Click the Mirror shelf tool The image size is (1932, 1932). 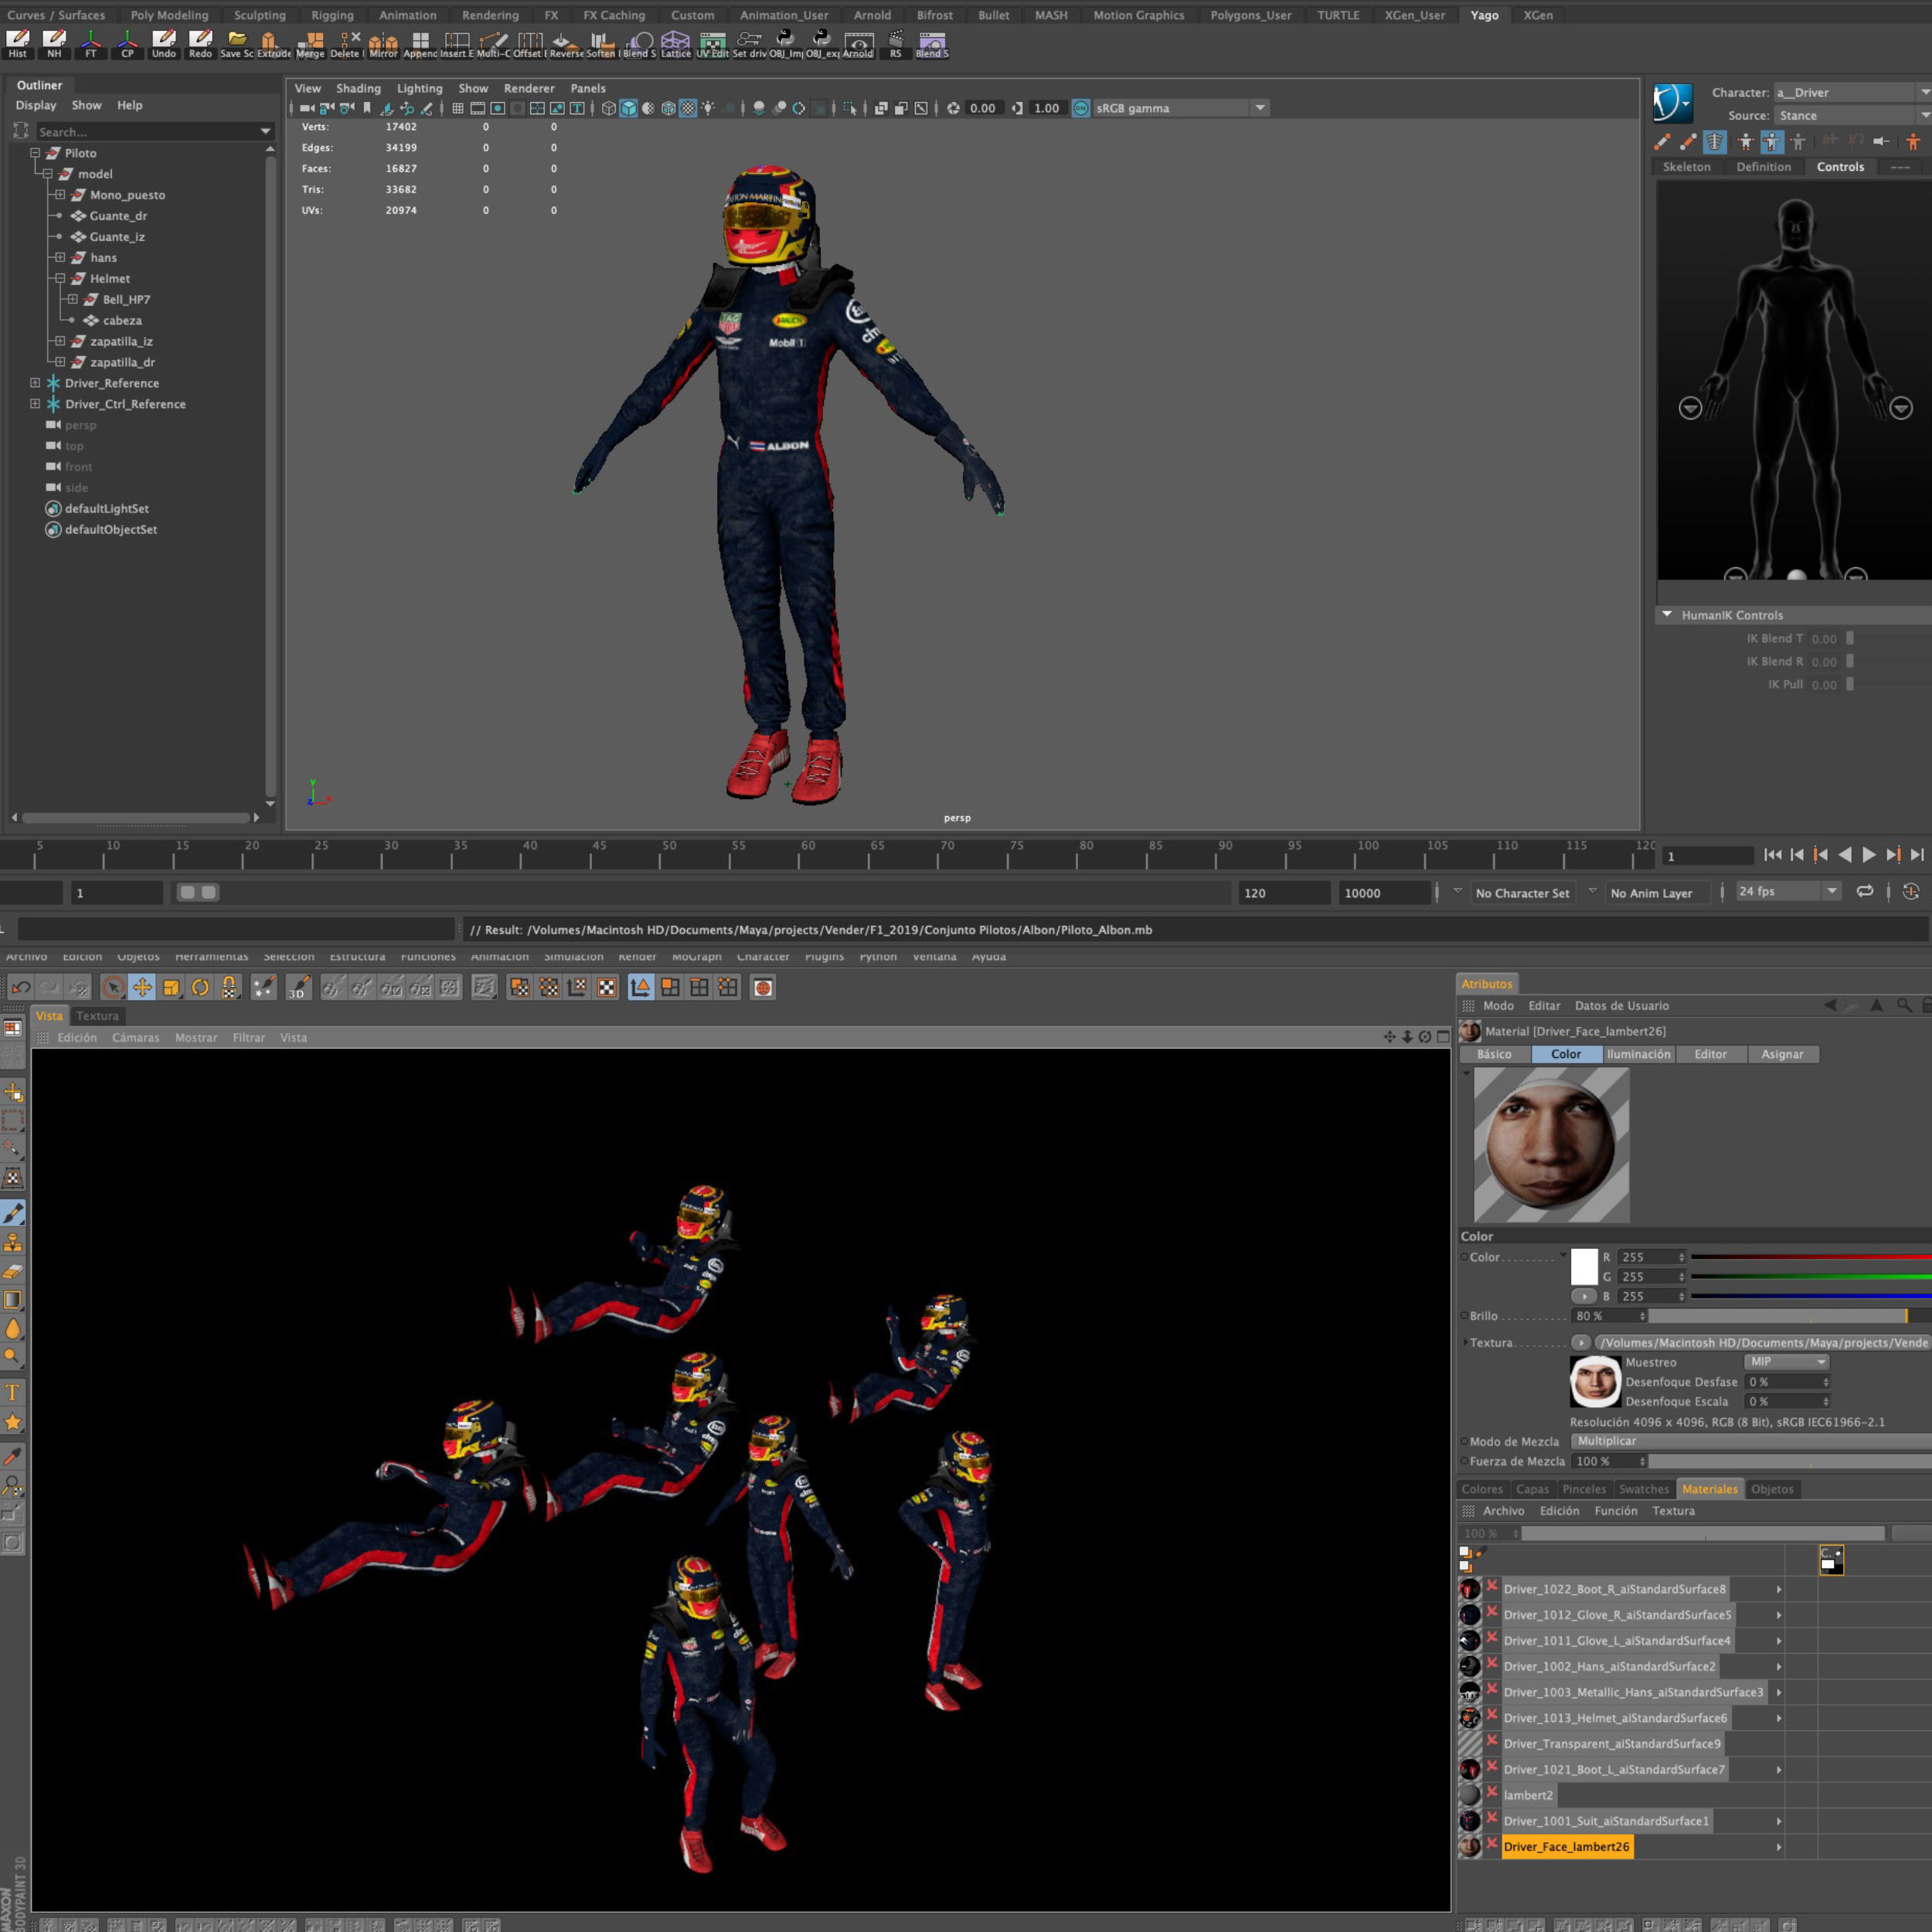pos(383,43)
